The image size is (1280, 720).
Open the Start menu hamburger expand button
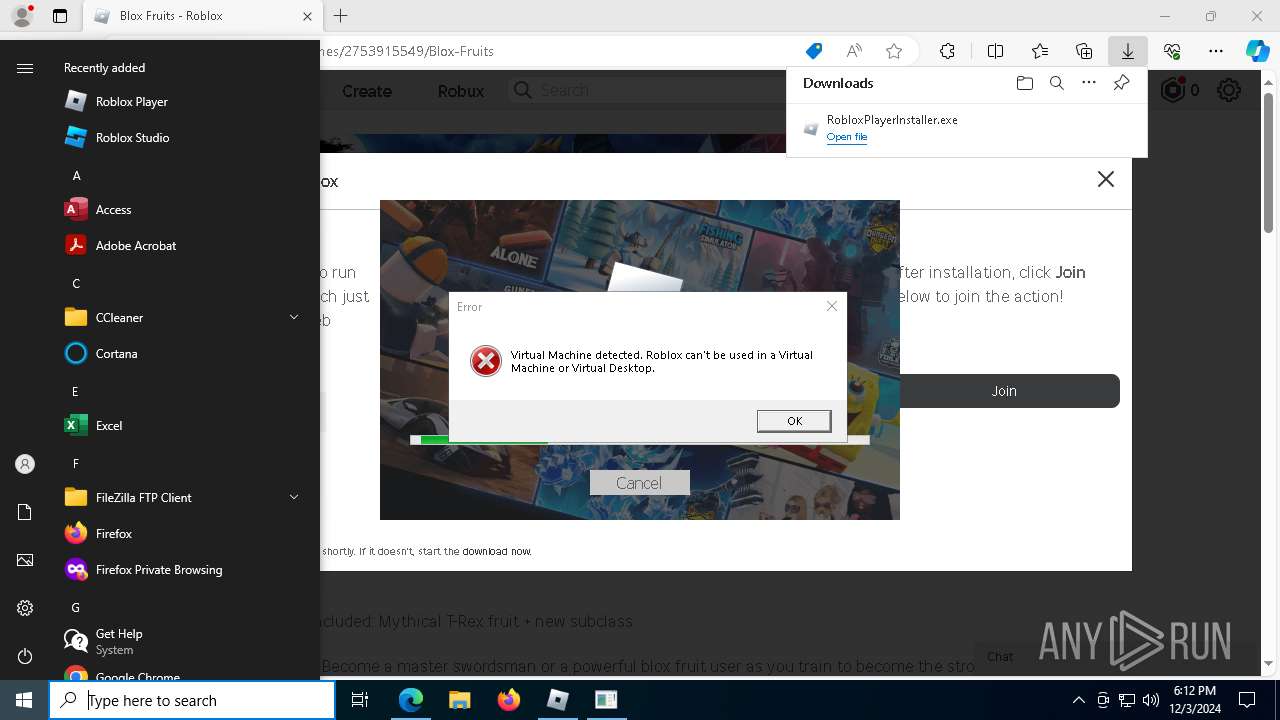tap(25, 68)
